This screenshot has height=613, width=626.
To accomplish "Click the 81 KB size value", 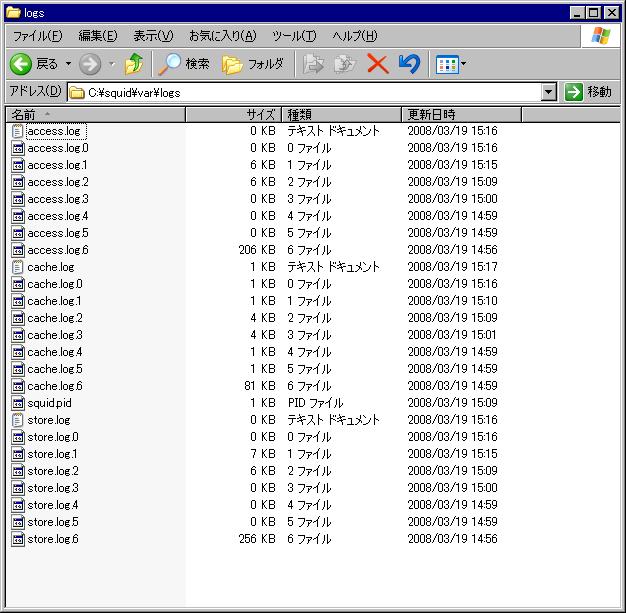I will [x=260, y=386].
